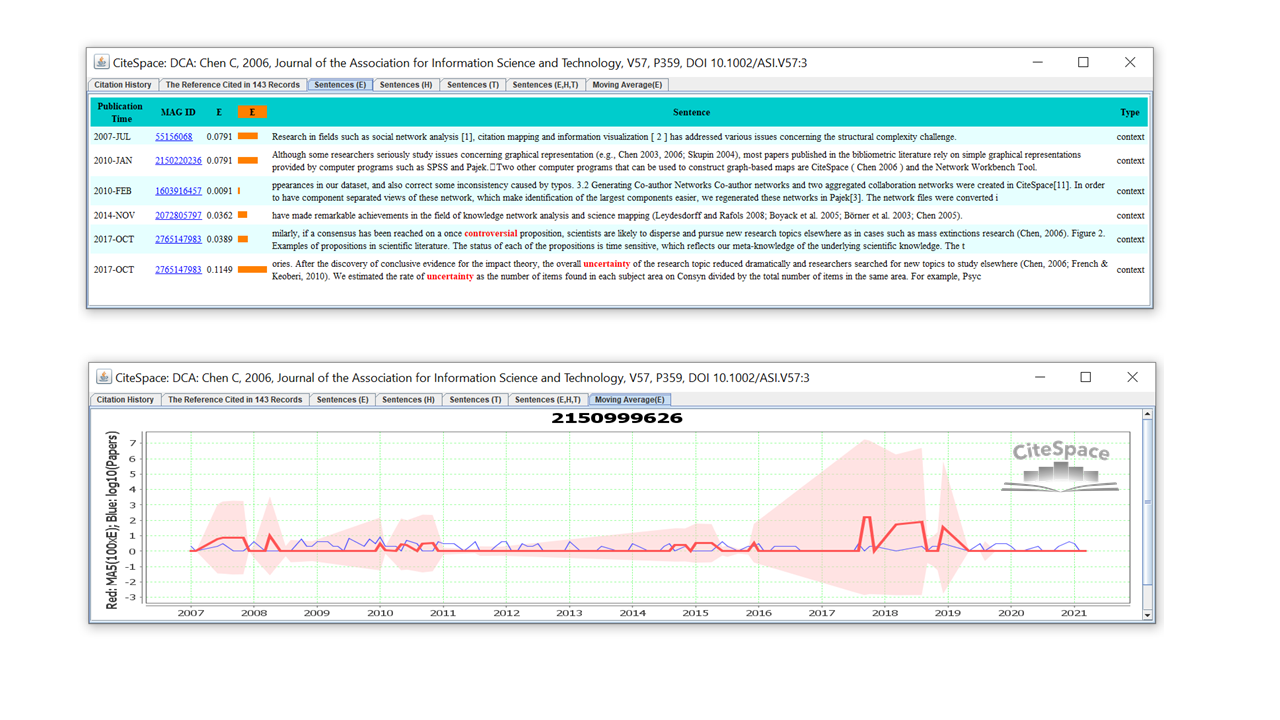Switch to Sentences (H) tab in the upper window
This screenshot has height=720, width=1280.
(x=406, y=85)
